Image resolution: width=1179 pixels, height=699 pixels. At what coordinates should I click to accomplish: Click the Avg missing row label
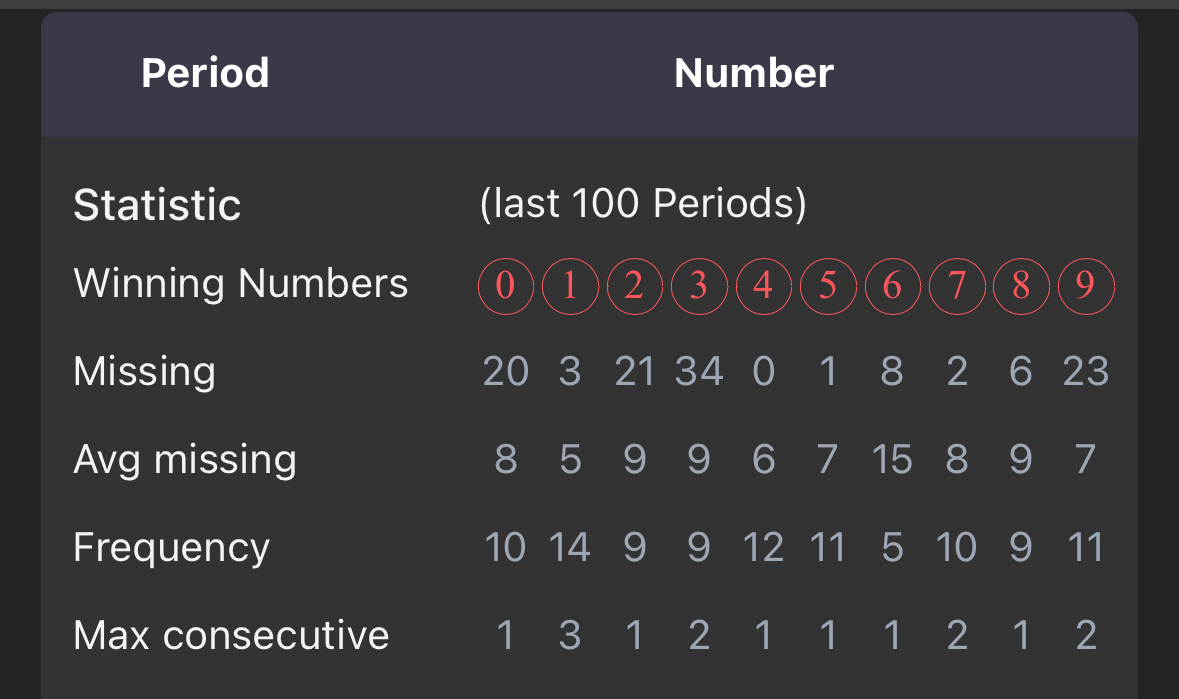click(185, 459)
